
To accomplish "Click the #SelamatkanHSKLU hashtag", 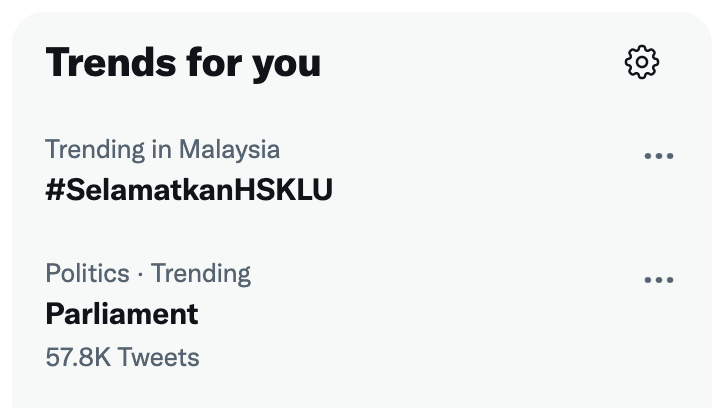I will click(x=189, y=190).
